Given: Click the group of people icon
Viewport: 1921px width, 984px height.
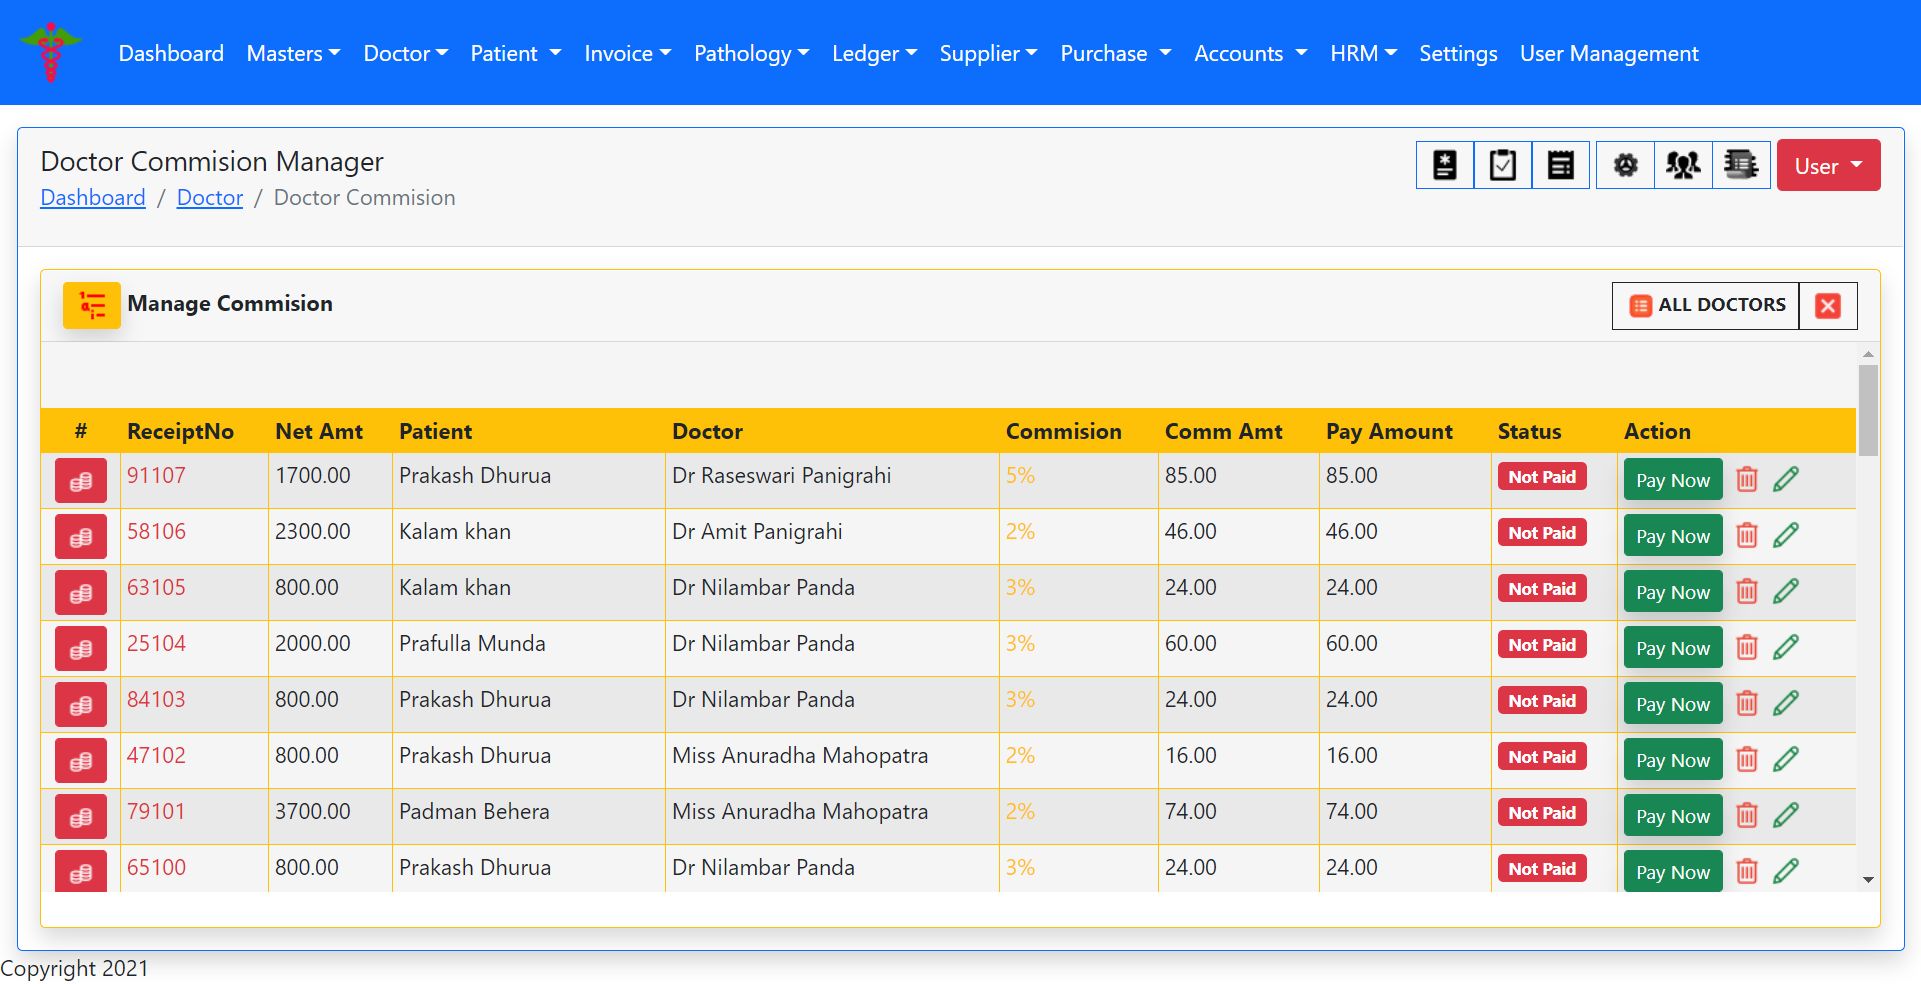Looking at the screenshot, I should 1683,165.
